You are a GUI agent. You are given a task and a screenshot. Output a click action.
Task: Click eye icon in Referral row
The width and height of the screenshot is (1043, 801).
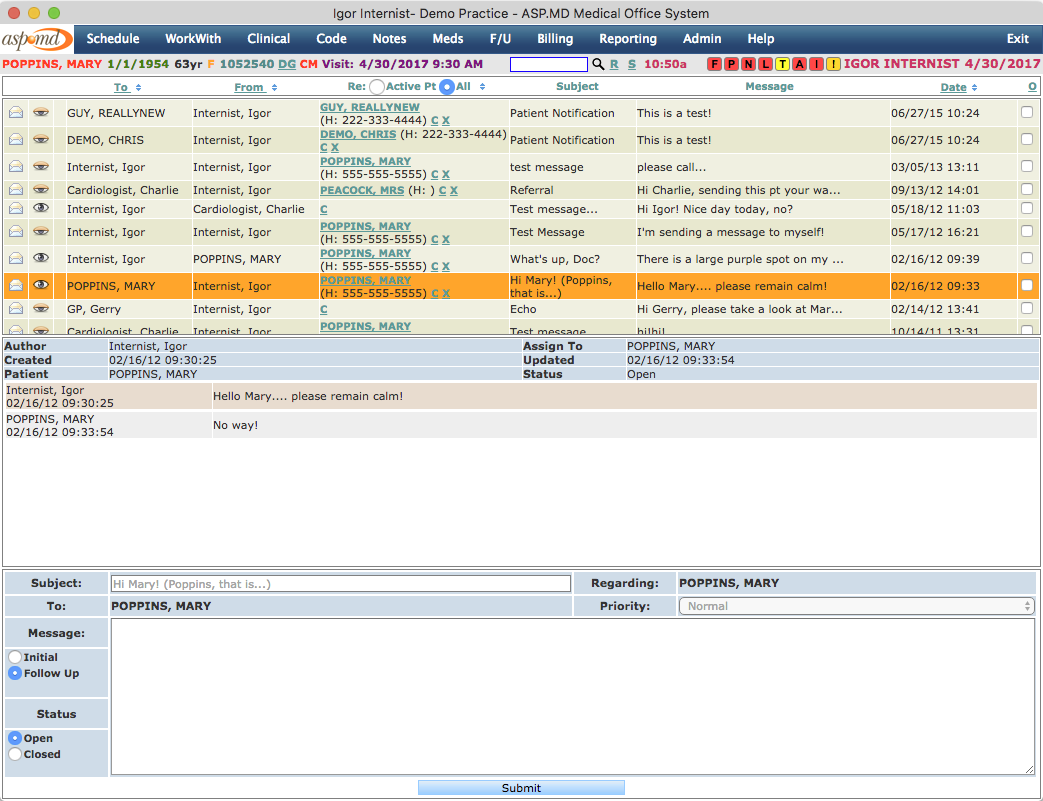tap(41, 190)
